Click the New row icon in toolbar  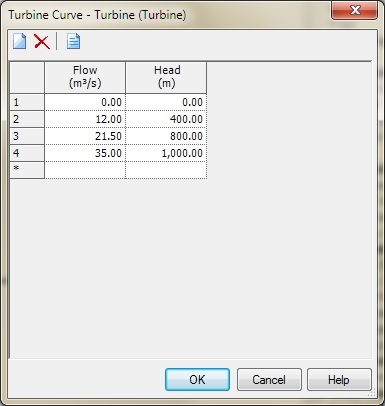tap(19, 42)
